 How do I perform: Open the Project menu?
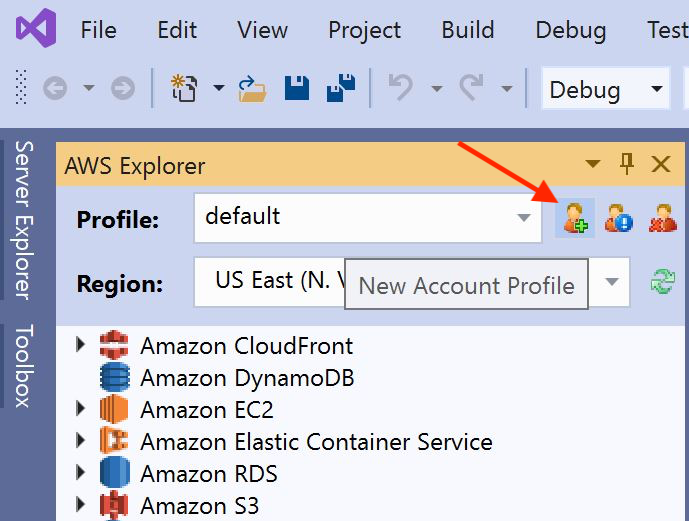364,31
